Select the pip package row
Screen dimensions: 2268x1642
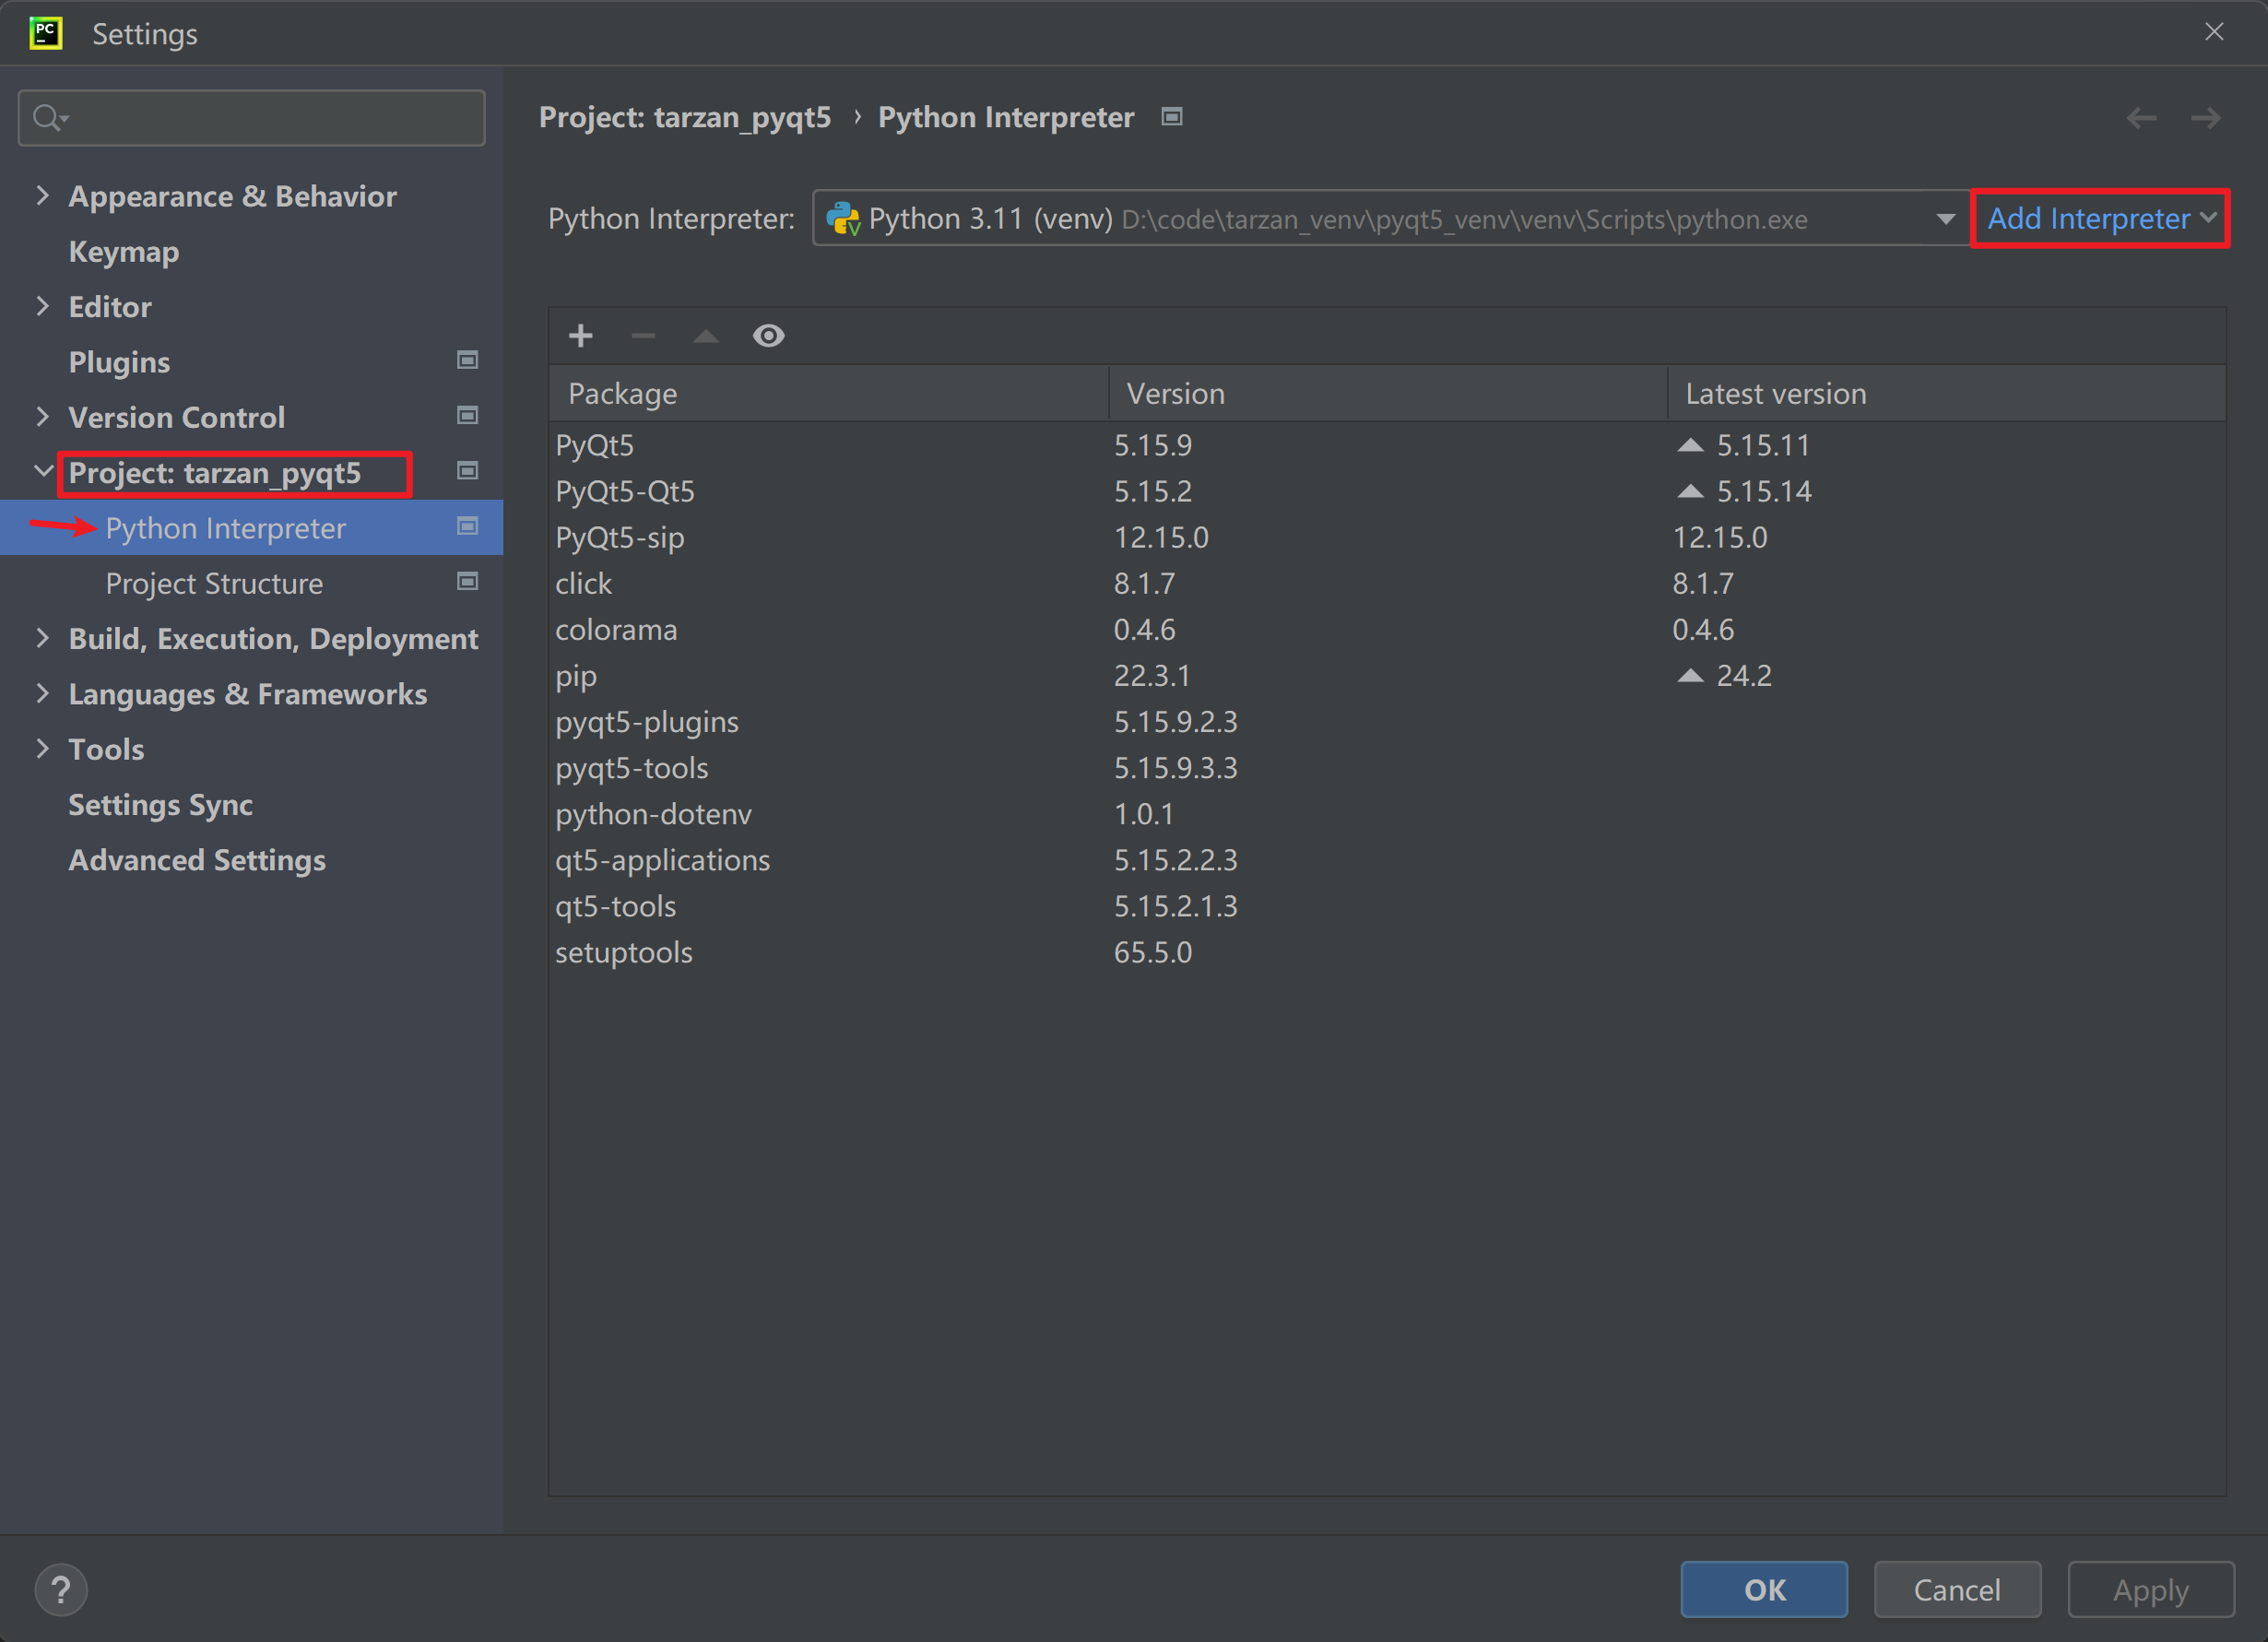pyautogui.click(x=1387, y=675)
